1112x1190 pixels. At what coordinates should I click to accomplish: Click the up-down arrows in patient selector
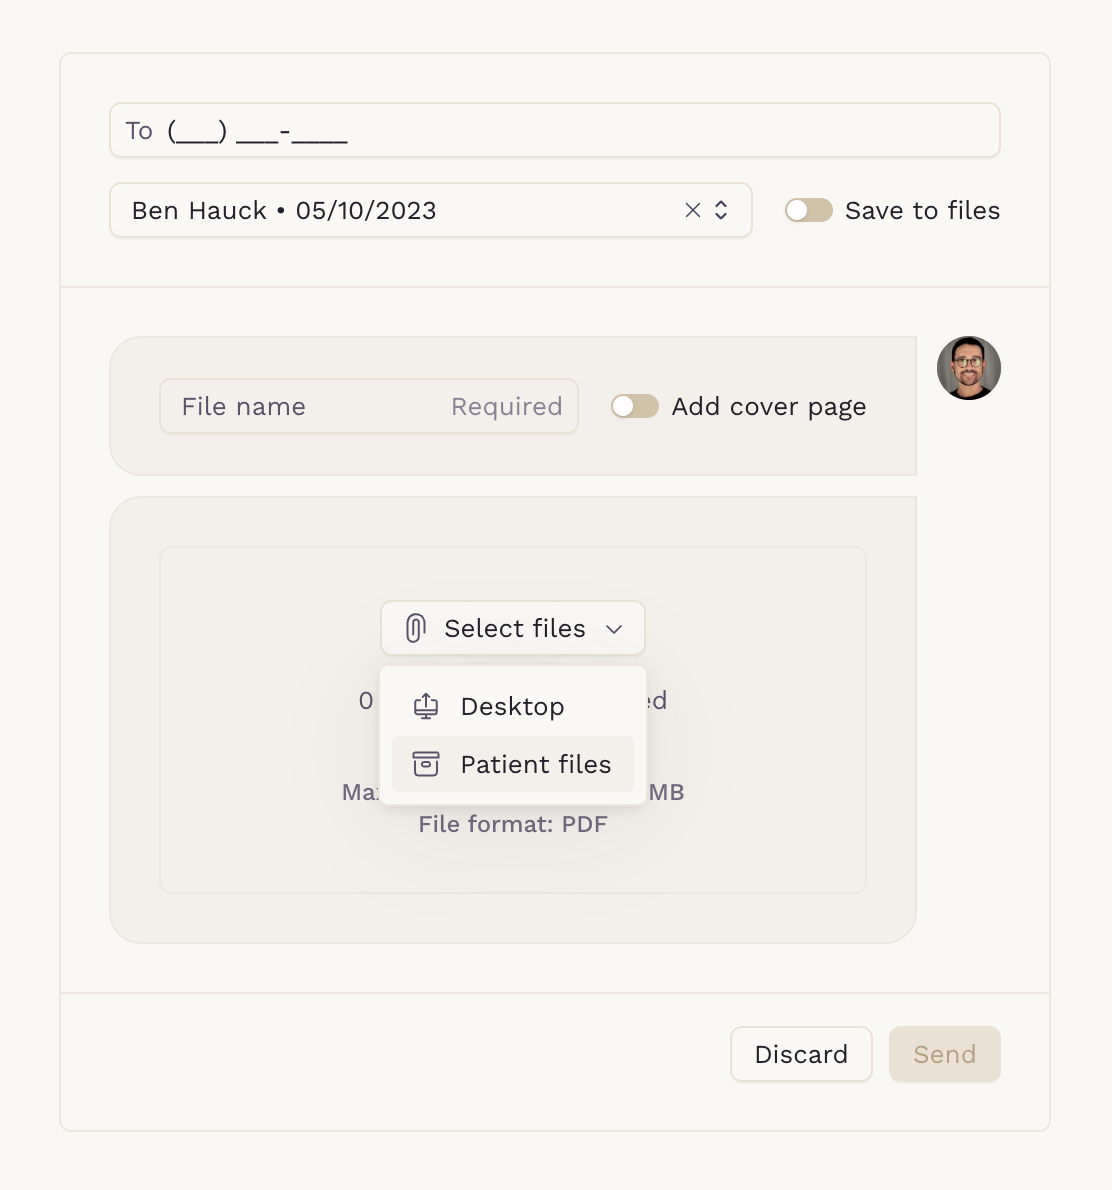(x=721, y=210)
